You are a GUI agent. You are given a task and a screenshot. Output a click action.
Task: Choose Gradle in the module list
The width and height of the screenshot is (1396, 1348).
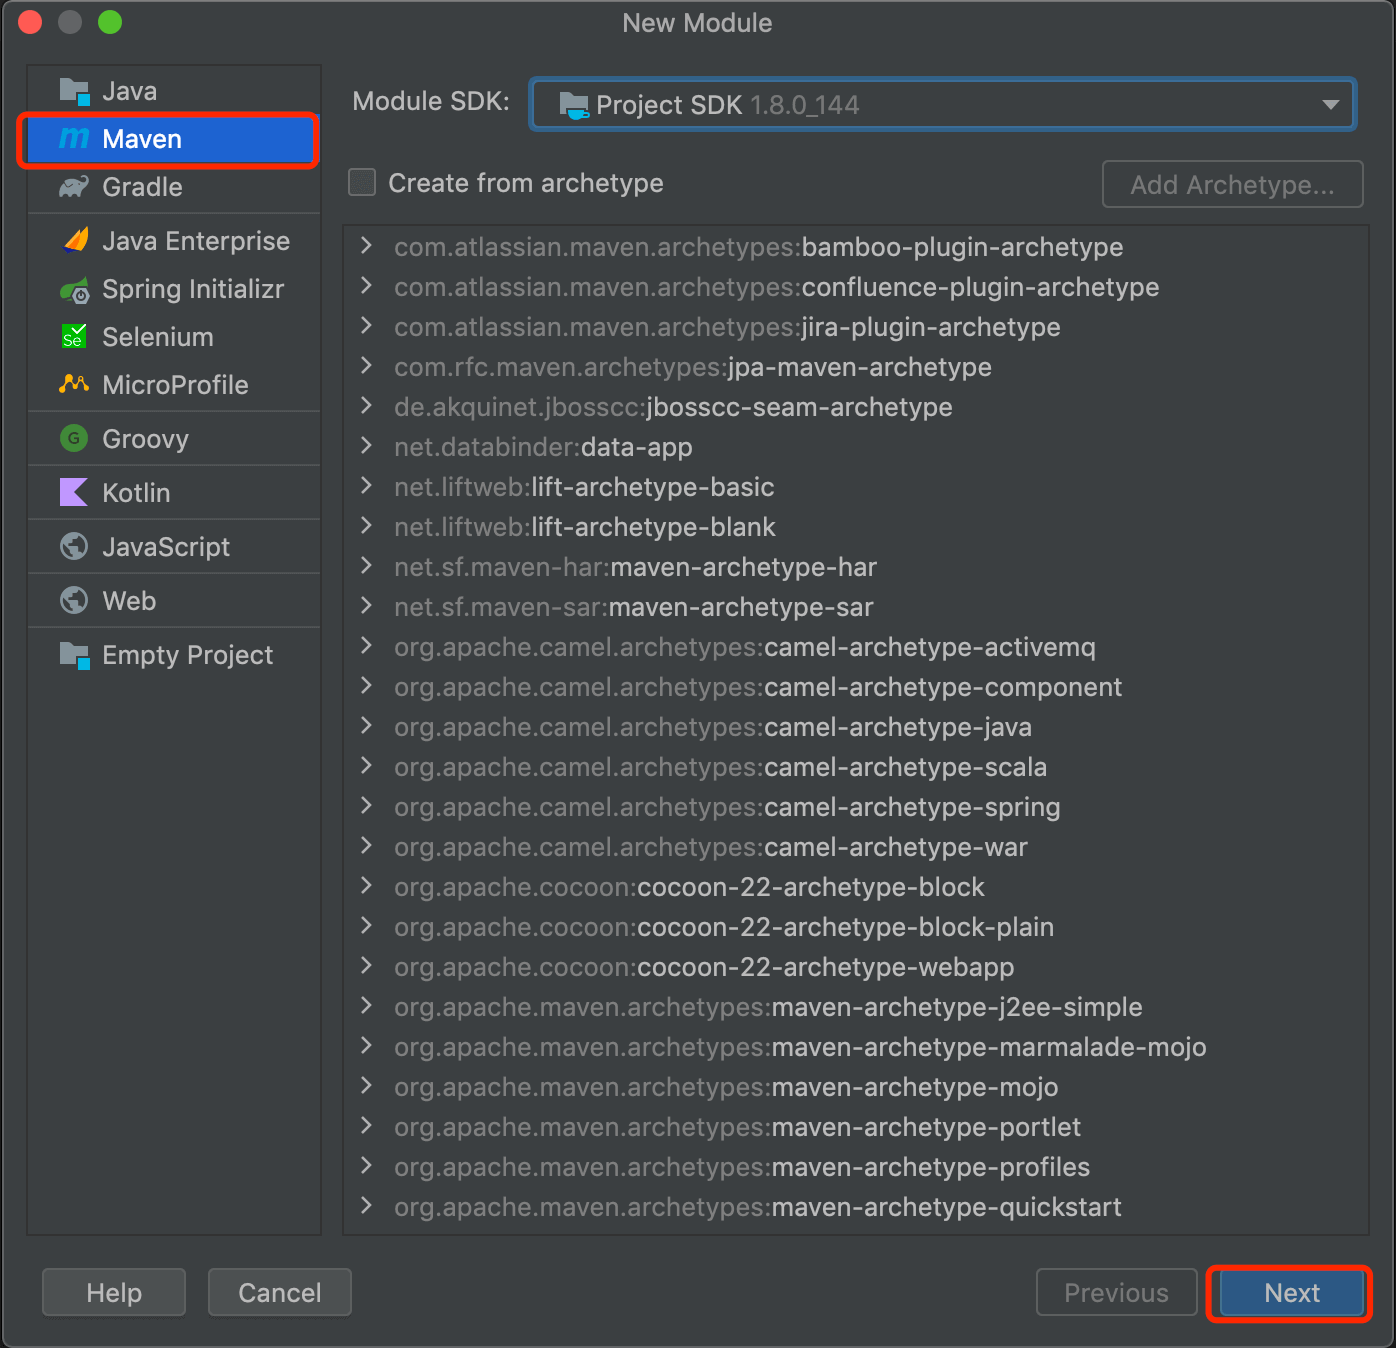coord(174,187)
